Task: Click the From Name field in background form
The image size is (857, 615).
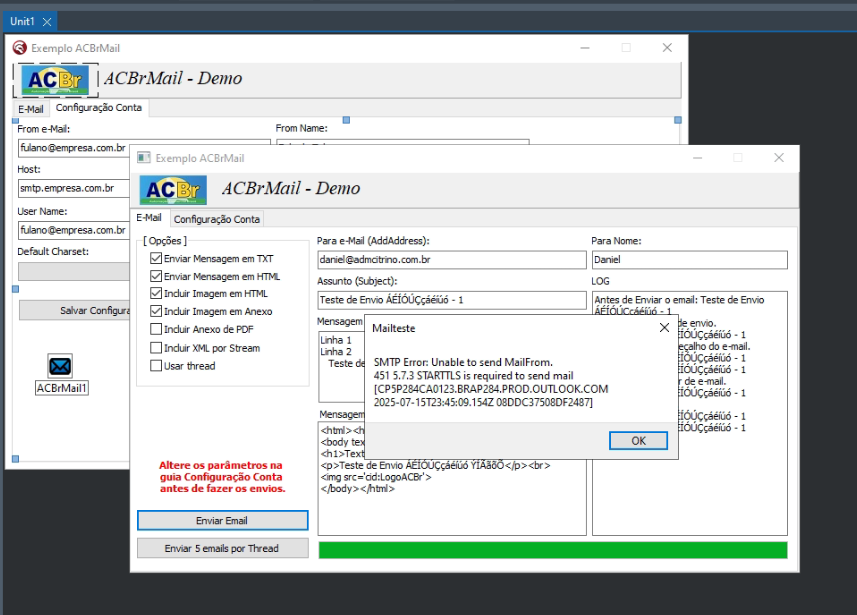Action: pos(403,142)
